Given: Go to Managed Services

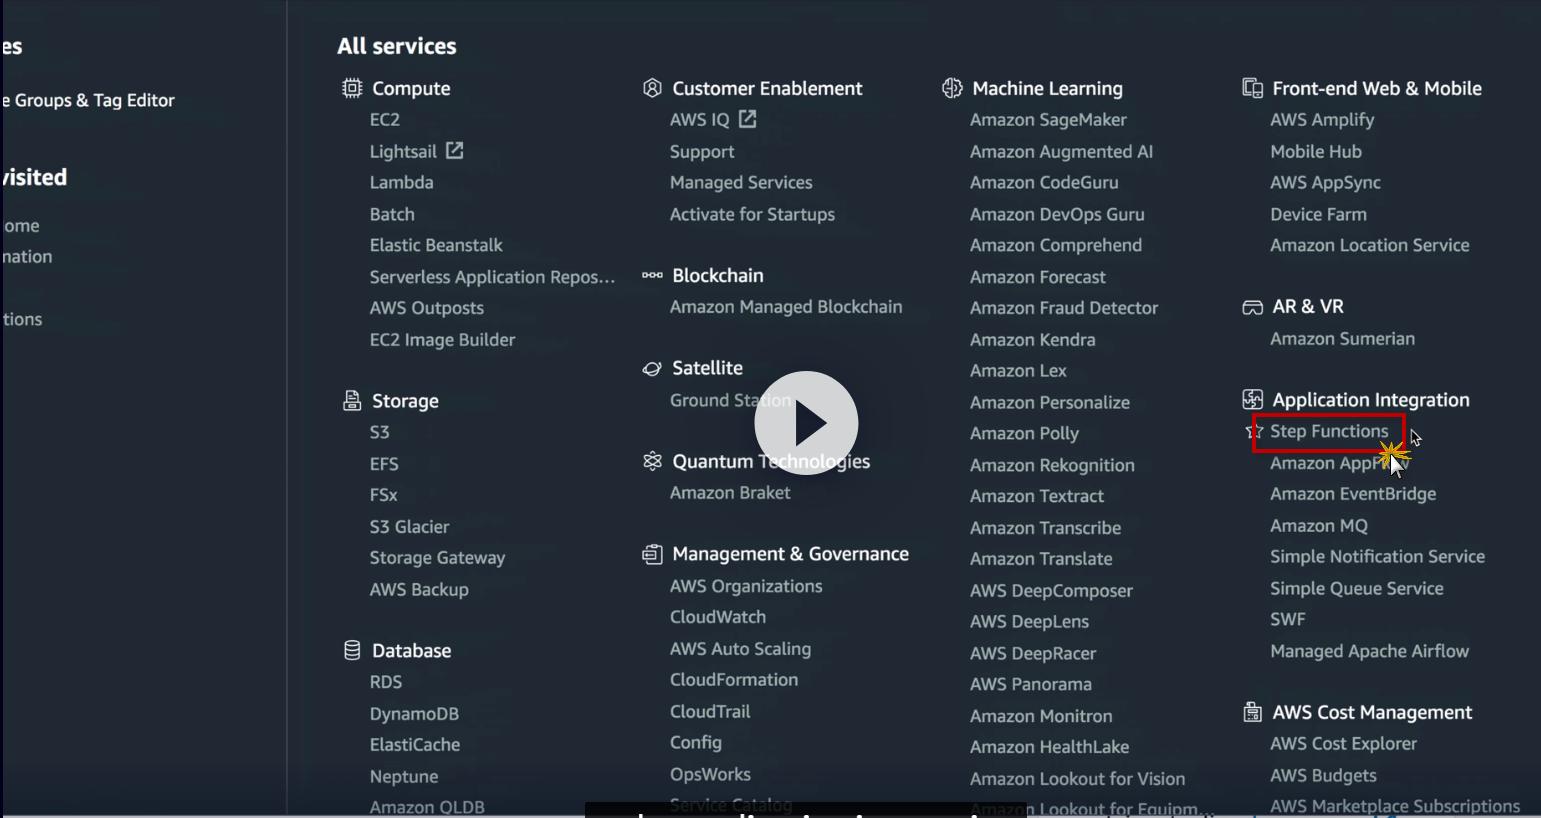Looking at the screenshot, I should [741, 183].
